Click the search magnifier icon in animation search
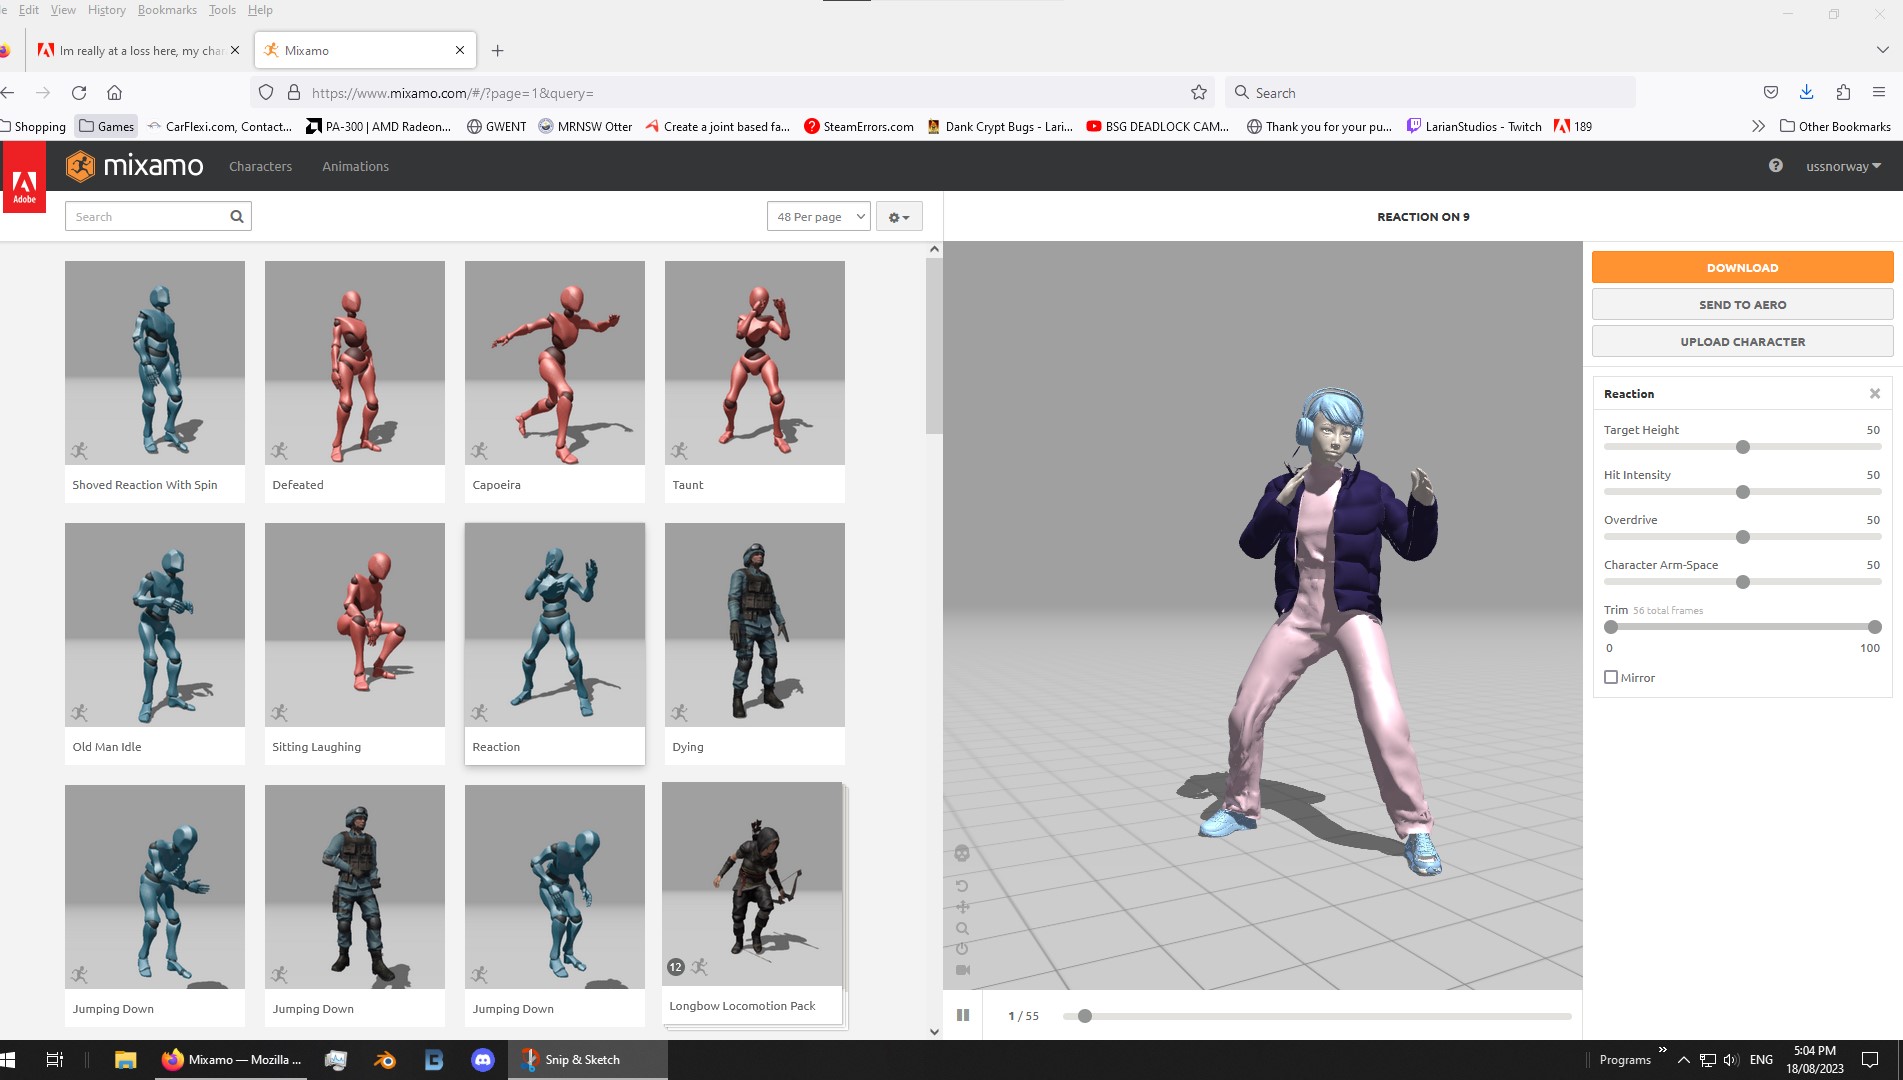The image size is (1903, 1080). click(237, 216)
